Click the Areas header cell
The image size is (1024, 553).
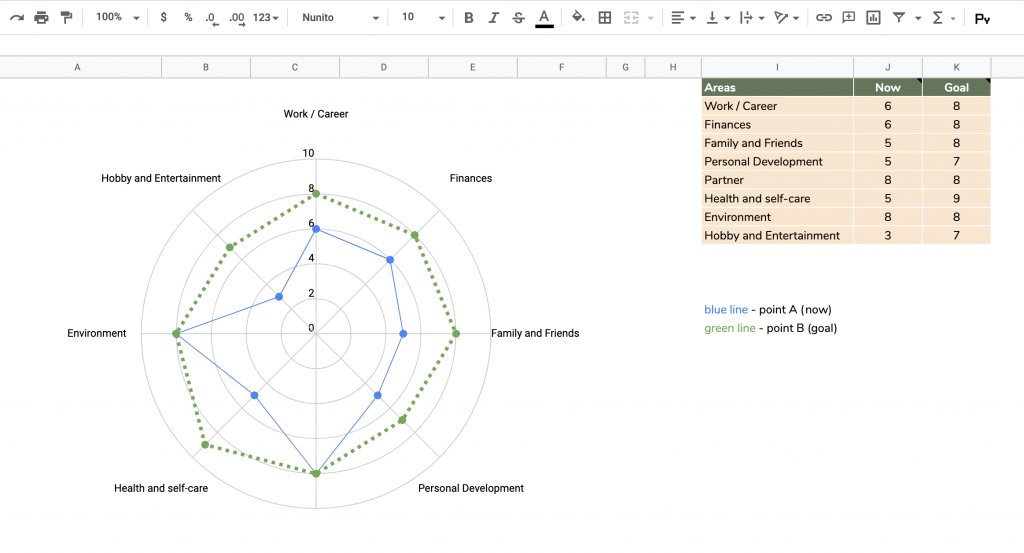pos(777,87)
